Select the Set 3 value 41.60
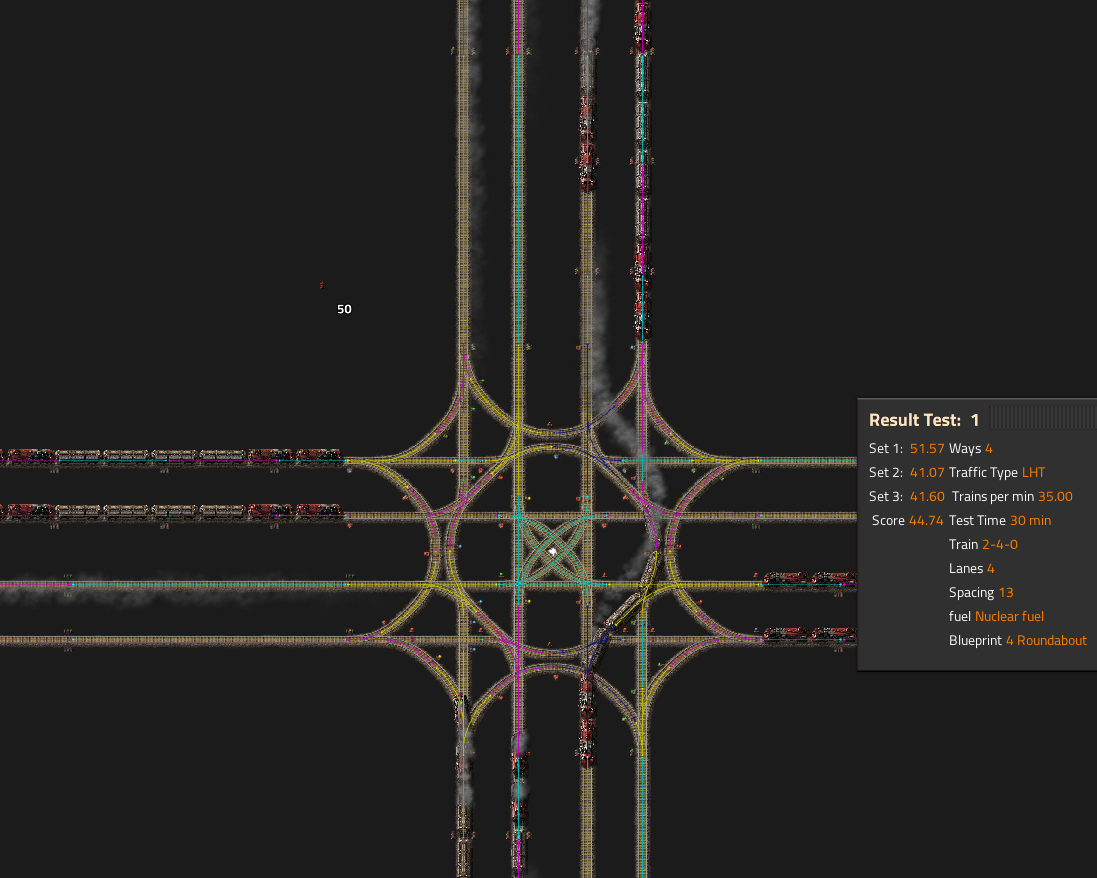Viewport: 1097px width, 878px height. (927, 496)
